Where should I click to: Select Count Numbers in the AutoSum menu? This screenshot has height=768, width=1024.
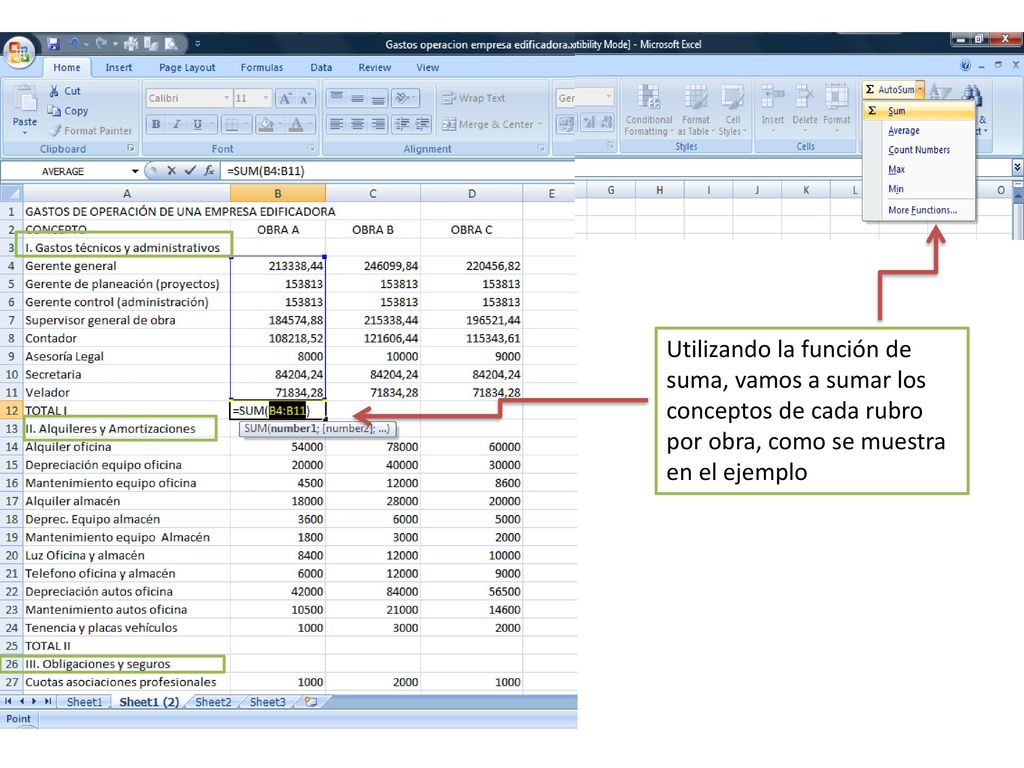coord(919,150)
